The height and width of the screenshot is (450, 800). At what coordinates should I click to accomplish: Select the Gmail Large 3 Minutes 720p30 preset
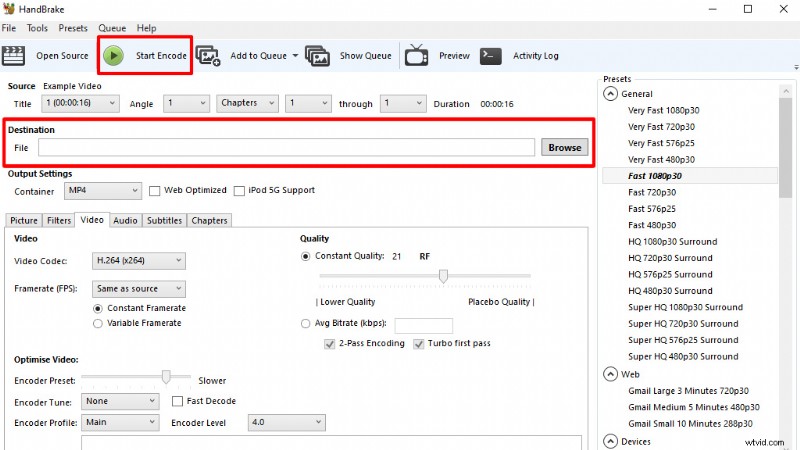[688, 391]
